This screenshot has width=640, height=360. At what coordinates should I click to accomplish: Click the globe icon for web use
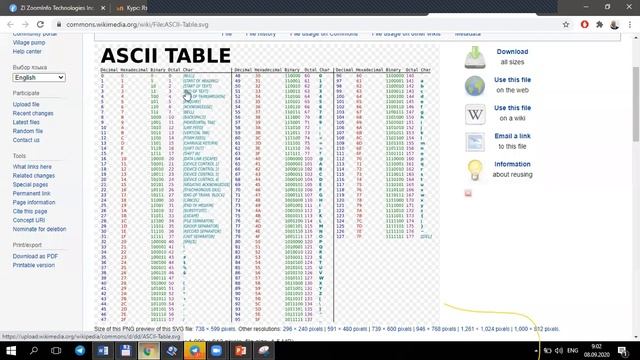(475, 86)
